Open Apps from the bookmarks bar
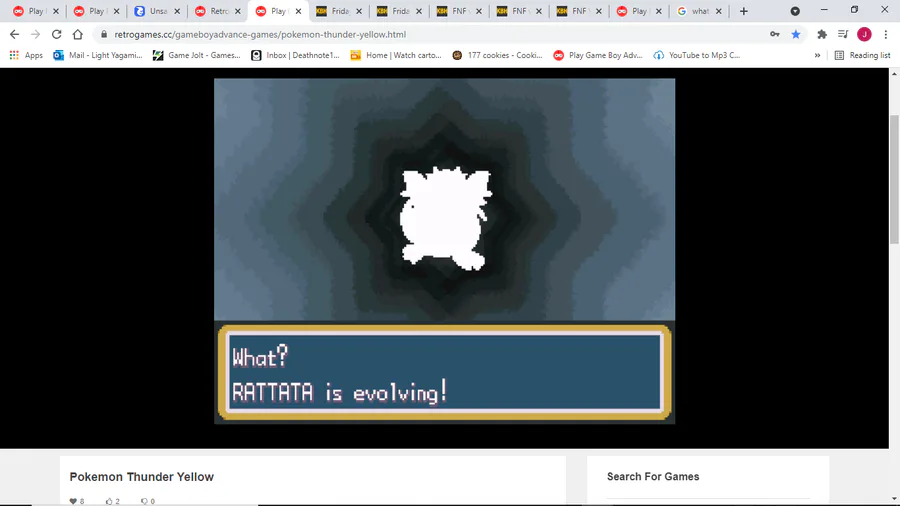The image size is (900, 506). coord(26,55)
